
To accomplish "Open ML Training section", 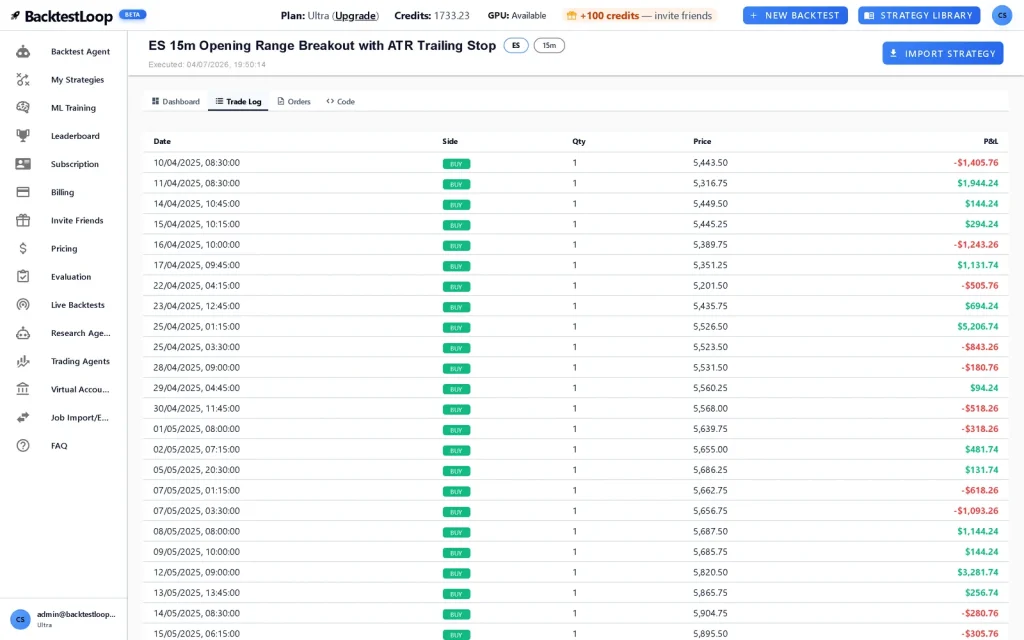I will click(x=73, y=108).
